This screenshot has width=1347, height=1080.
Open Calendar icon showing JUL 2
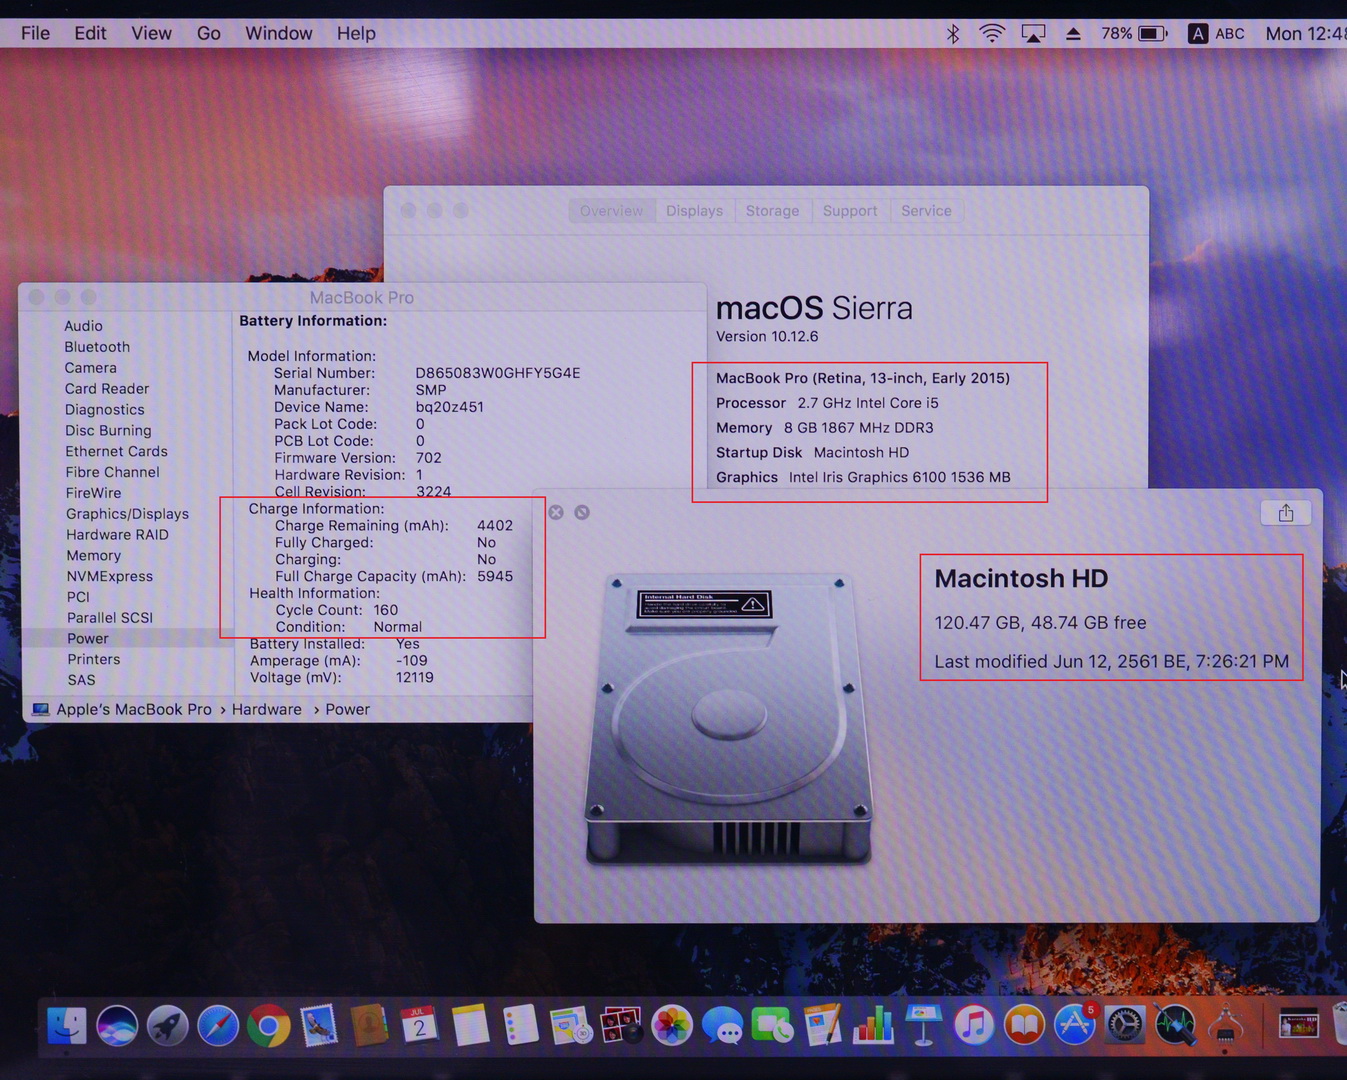419,1025
